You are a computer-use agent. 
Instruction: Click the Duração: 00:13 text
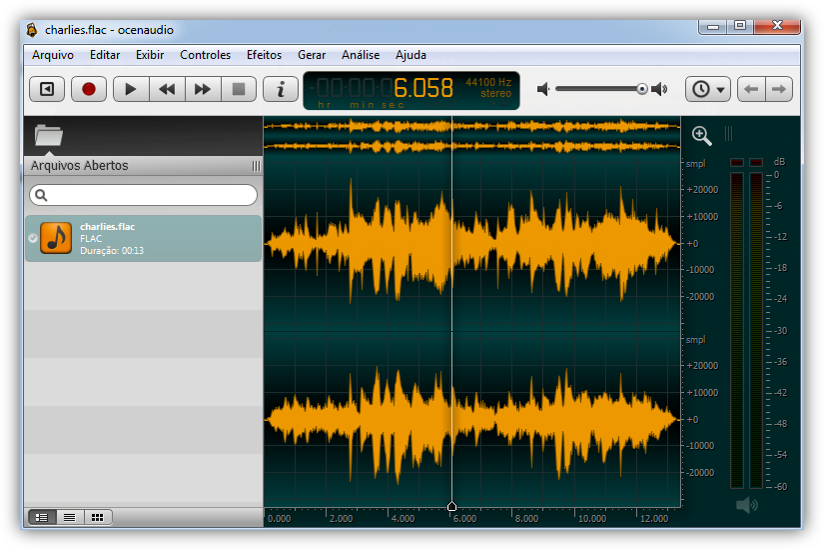112,251
